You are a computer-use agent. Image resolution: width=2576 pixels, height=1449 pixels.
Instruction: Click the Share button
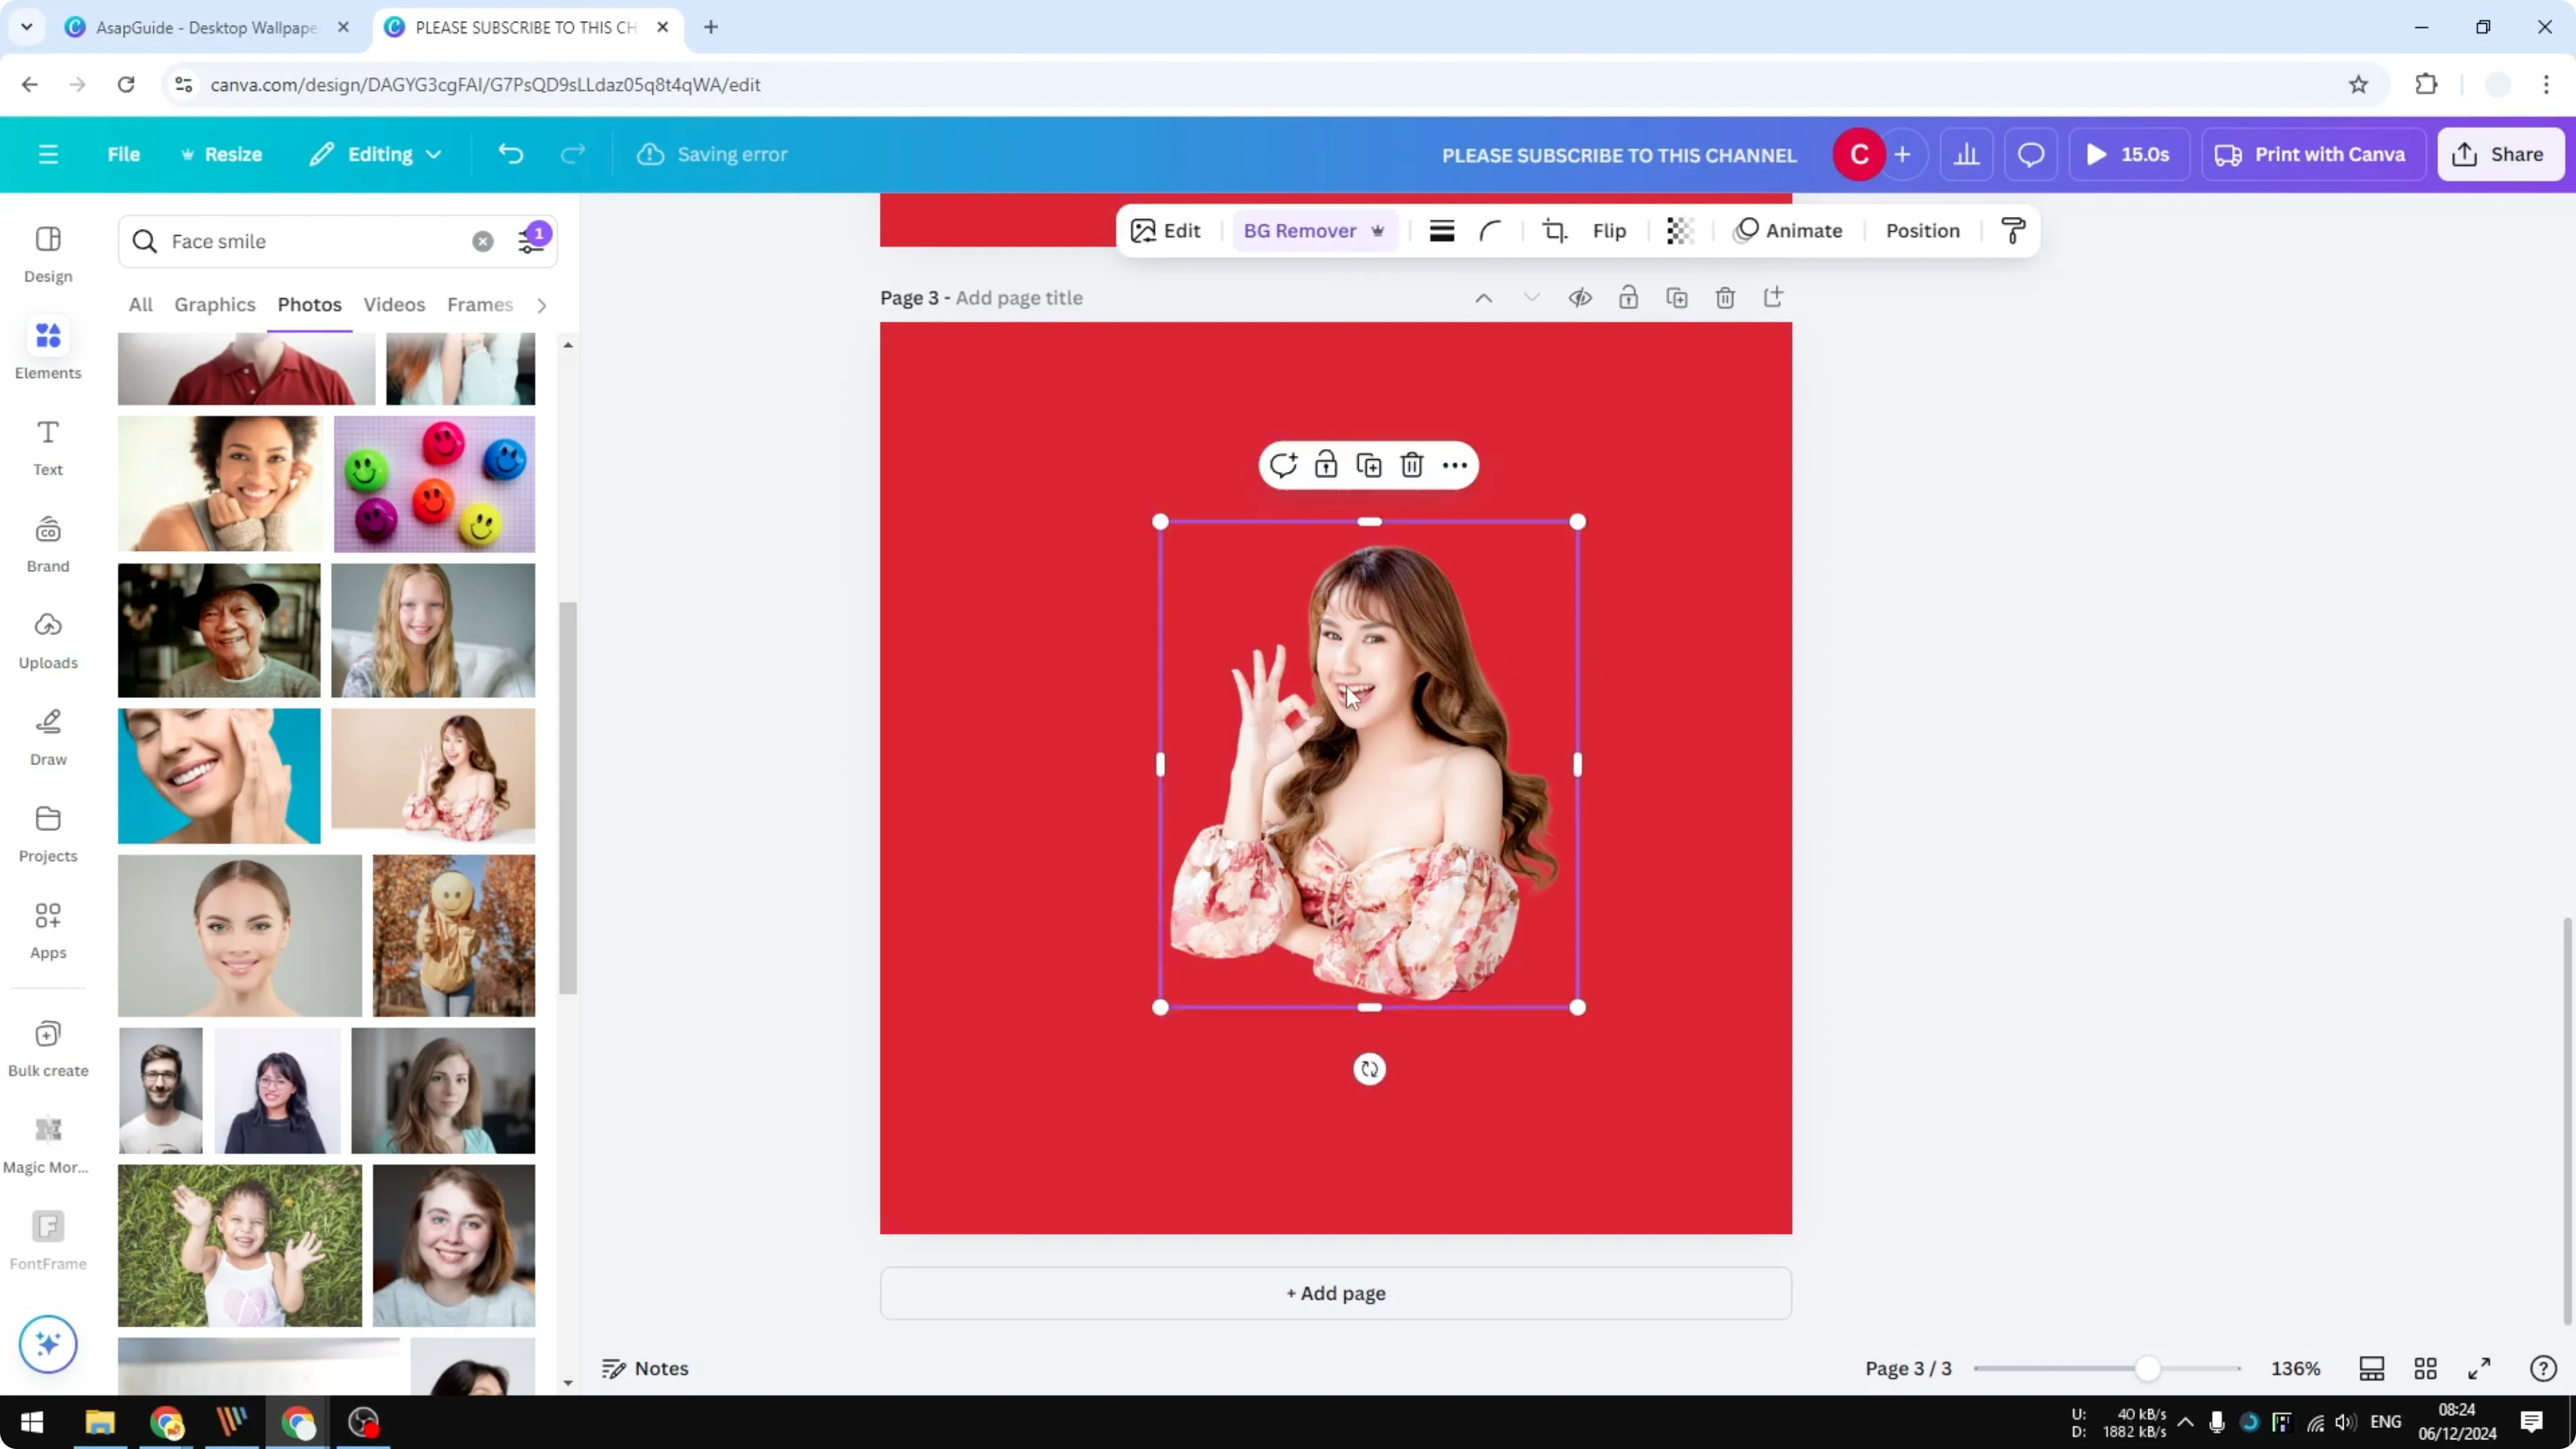pyautogui.click(x=2500, y=154)
